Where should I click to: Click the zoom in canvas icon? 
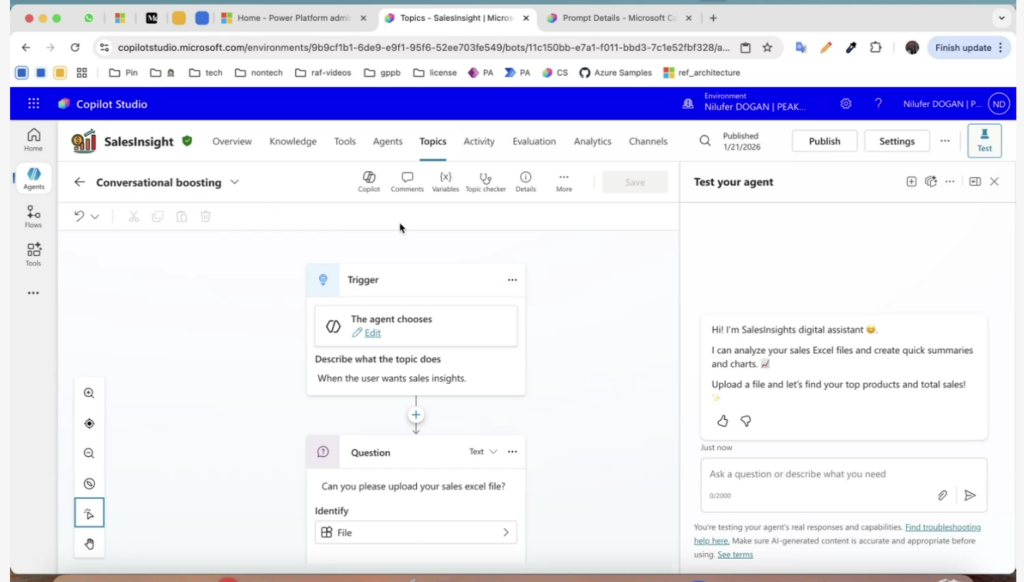[x=89, y=394]
